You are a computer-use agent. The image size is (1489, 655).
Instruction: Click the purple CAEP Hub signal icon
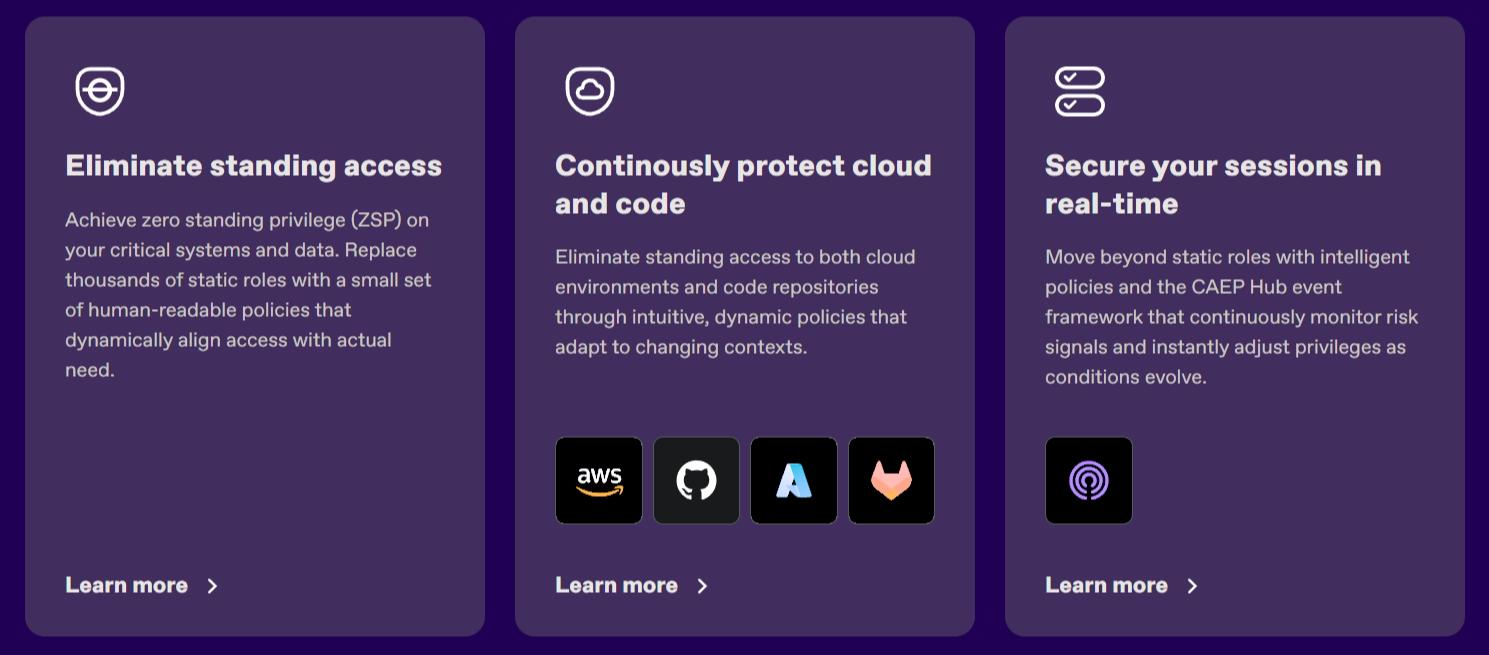1089,480
